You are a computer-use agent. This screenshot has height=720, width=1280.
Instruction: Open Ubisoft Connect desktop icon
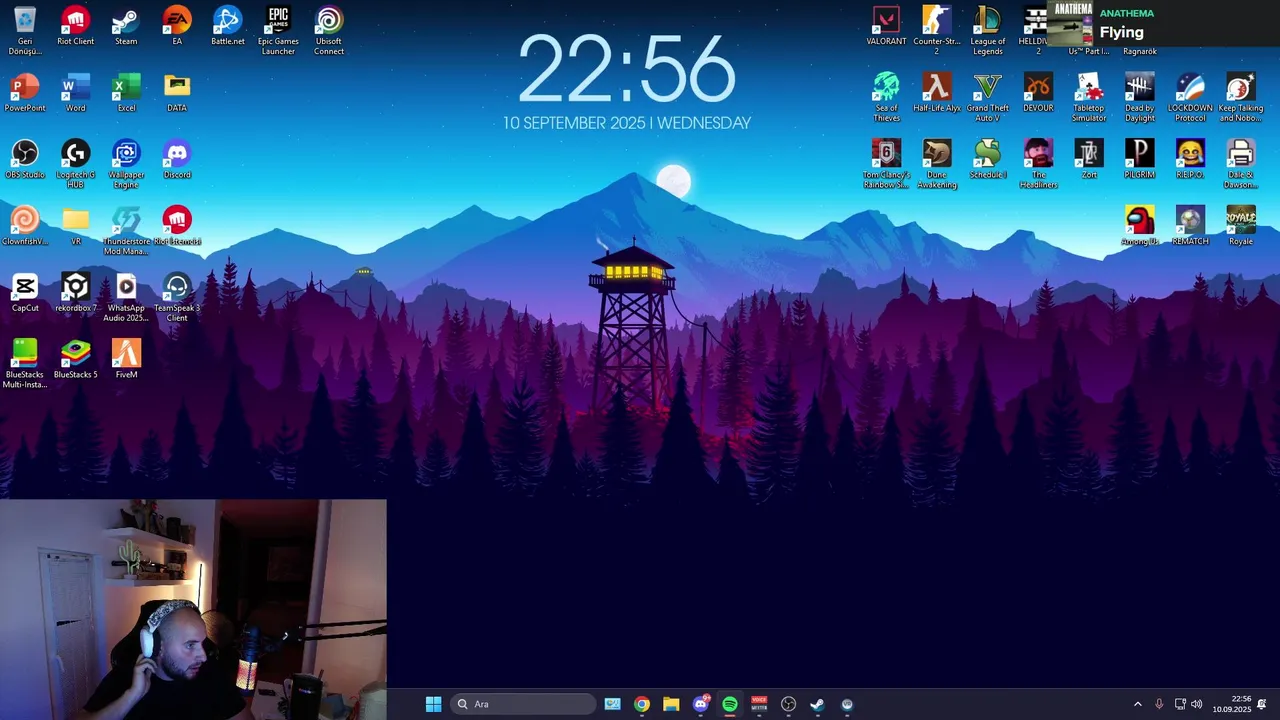click(x=329, y=31)
